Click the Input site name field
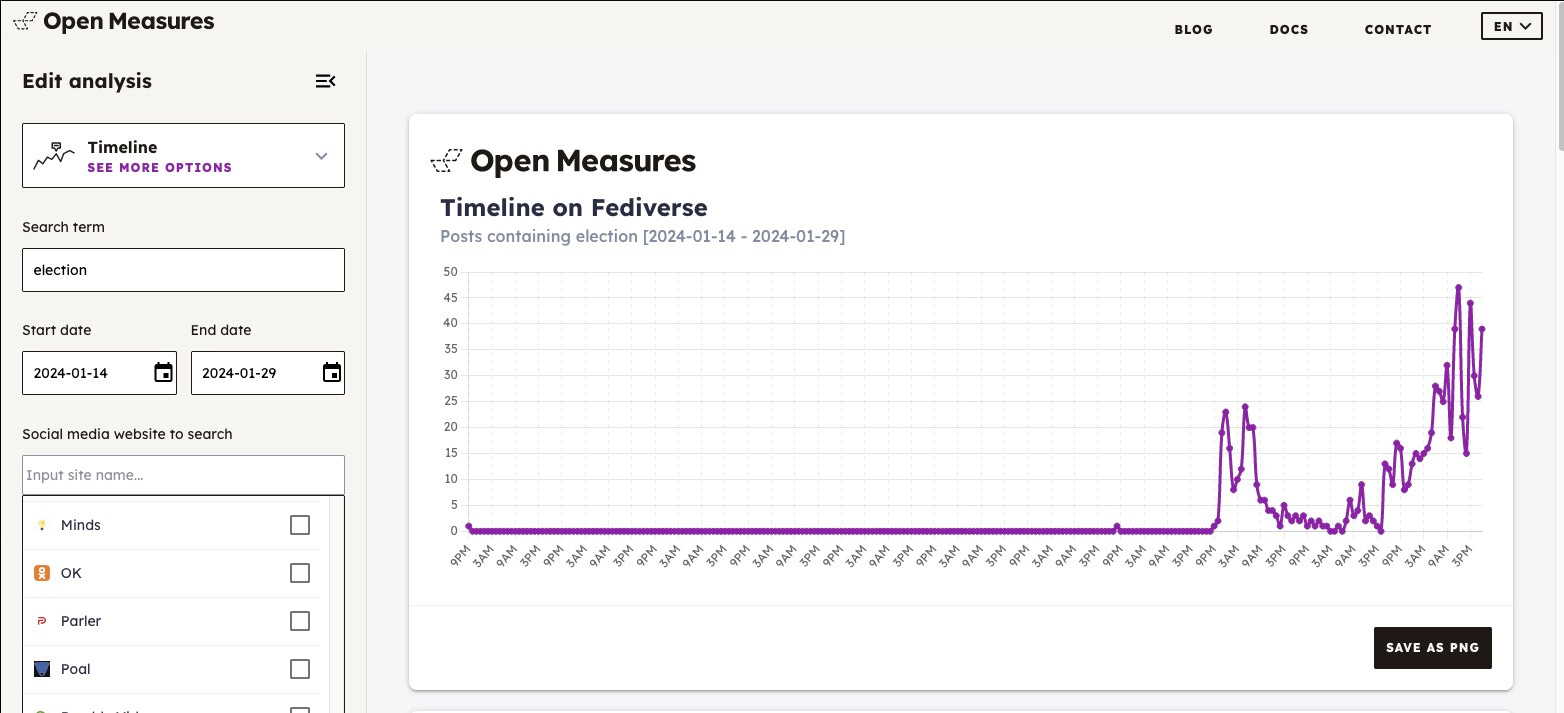 click(x=183, y=475)
